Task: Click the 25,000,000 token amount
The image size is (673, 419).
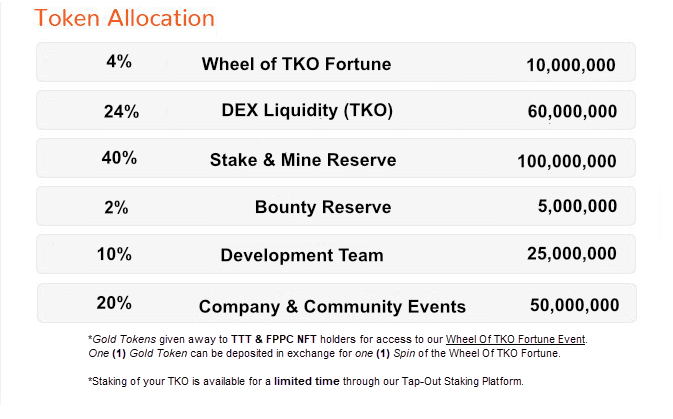Action: click(572, 254)
